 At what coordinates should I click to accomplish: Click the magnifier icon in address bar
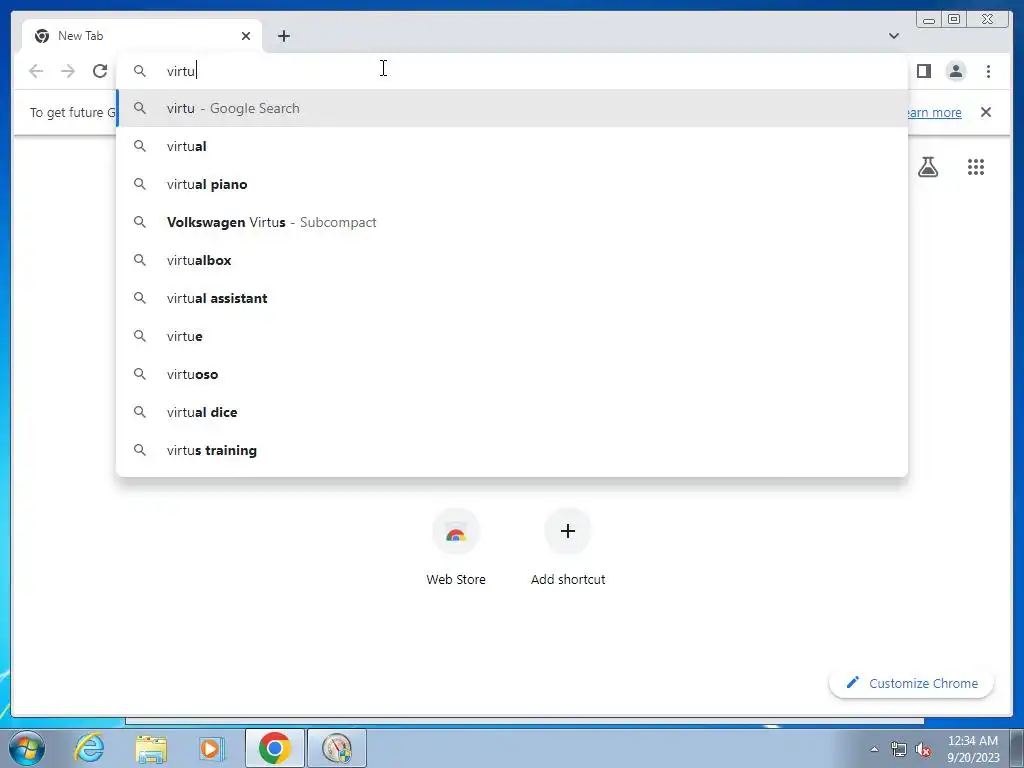coord(140,71)
